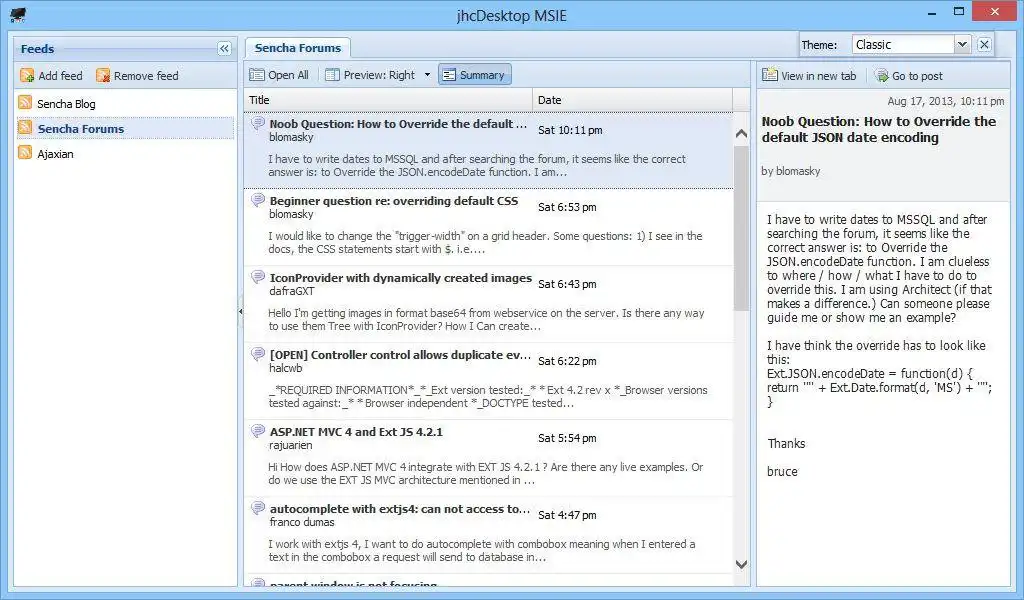Minimize the jhcDesktop MSIE window
Image resolution: width=1024 pixels, height=600 pixels.
tap(933, 12)
